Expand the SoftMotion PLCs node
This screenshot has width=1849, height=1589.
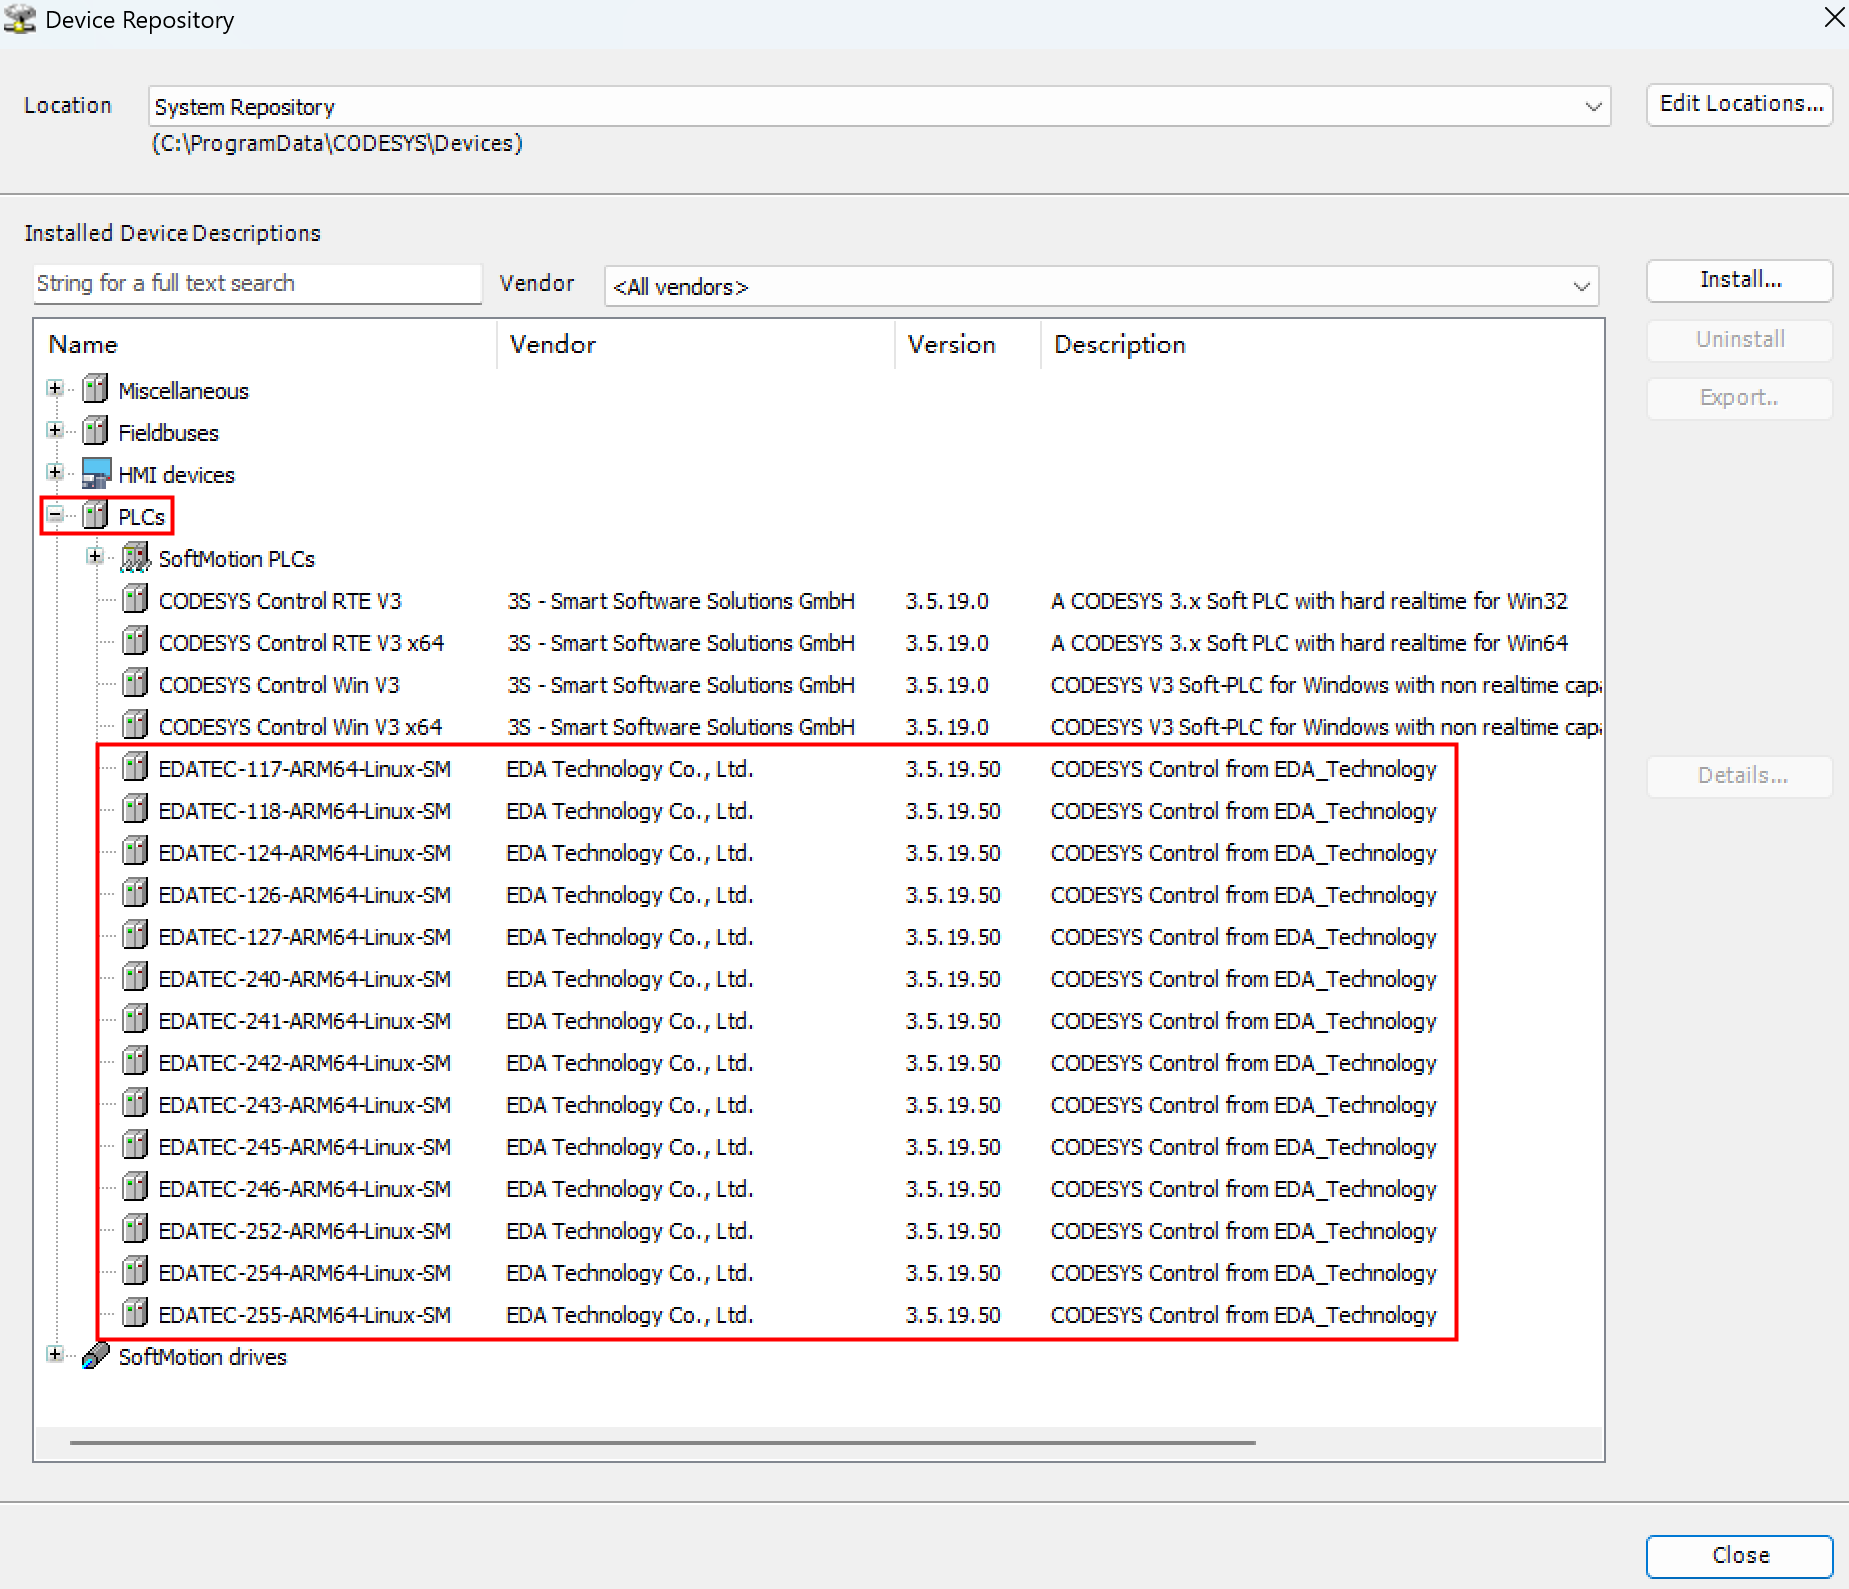pos(95,557)
